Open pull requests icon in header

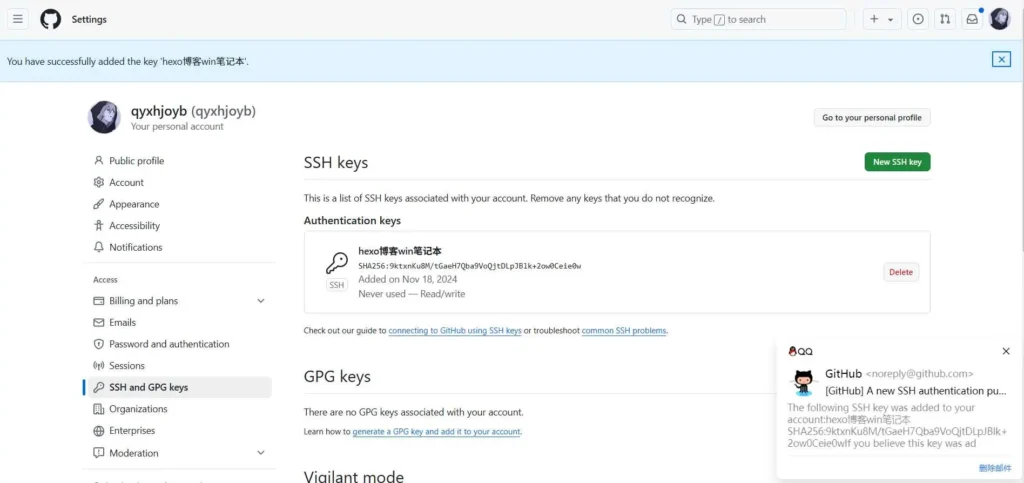click(x=944, y=19)
